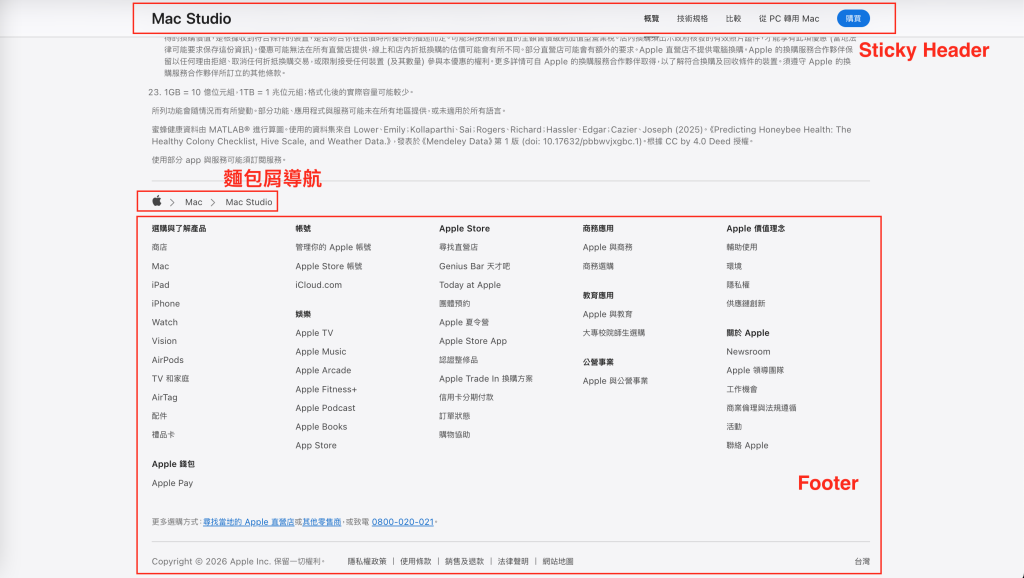Image resolution: width=1024 pixels, height=578 pixels.
Task: Open the 商務選購 link
Action: point(598,266)
